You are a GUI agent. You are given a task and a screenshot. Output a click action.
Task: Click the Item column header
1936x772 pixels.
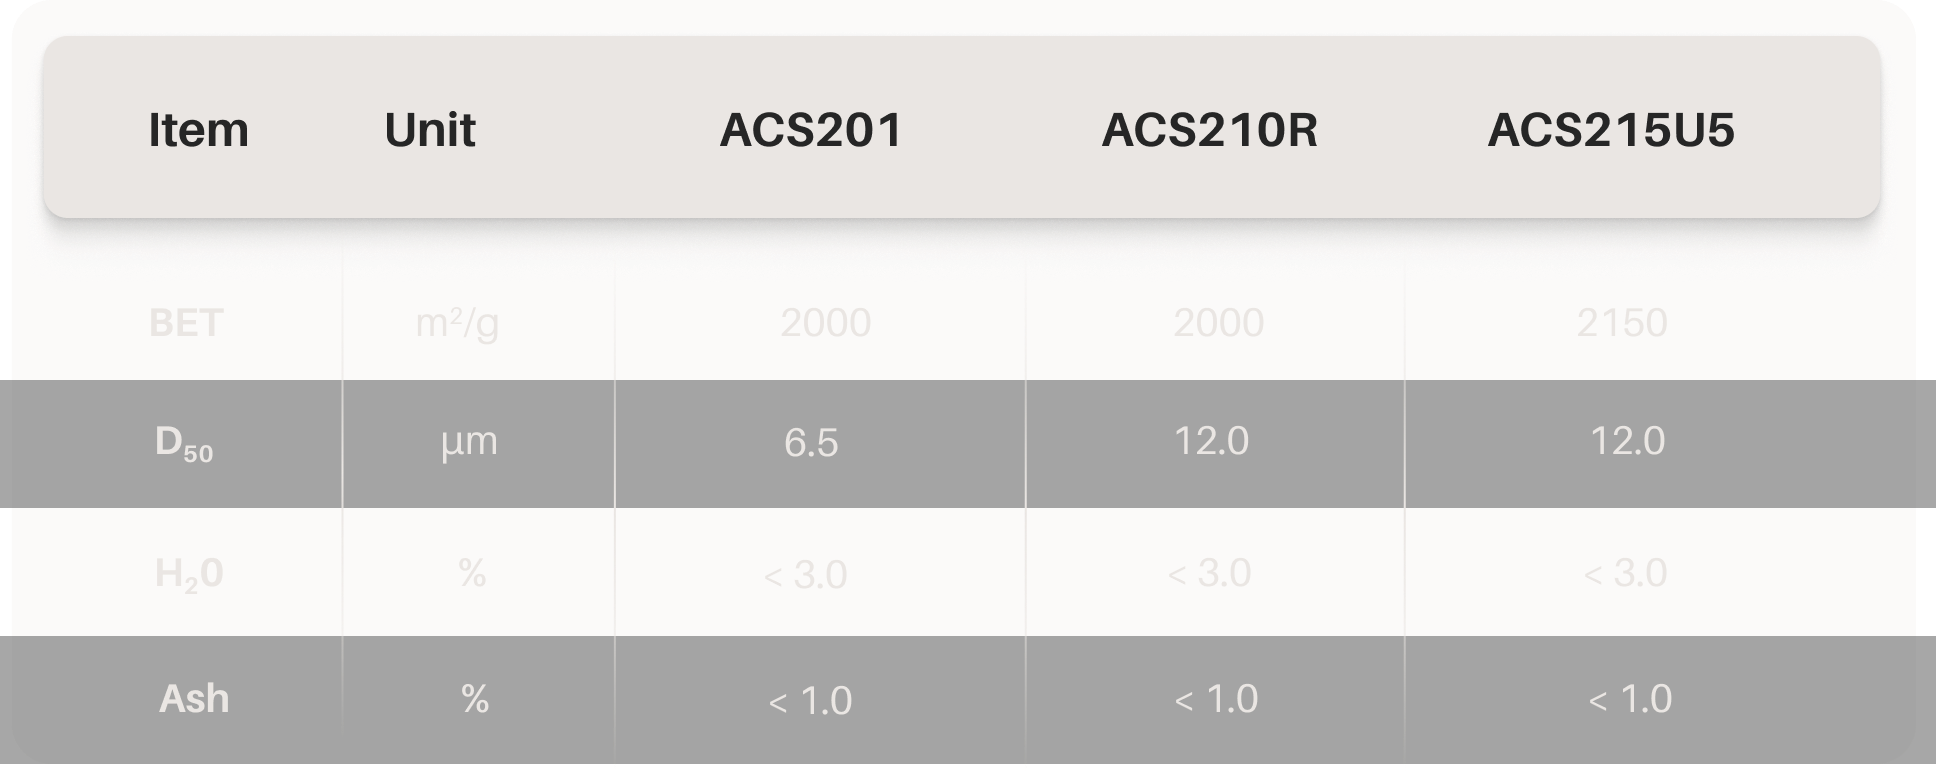pyautogui.click(x=198, y=130)
